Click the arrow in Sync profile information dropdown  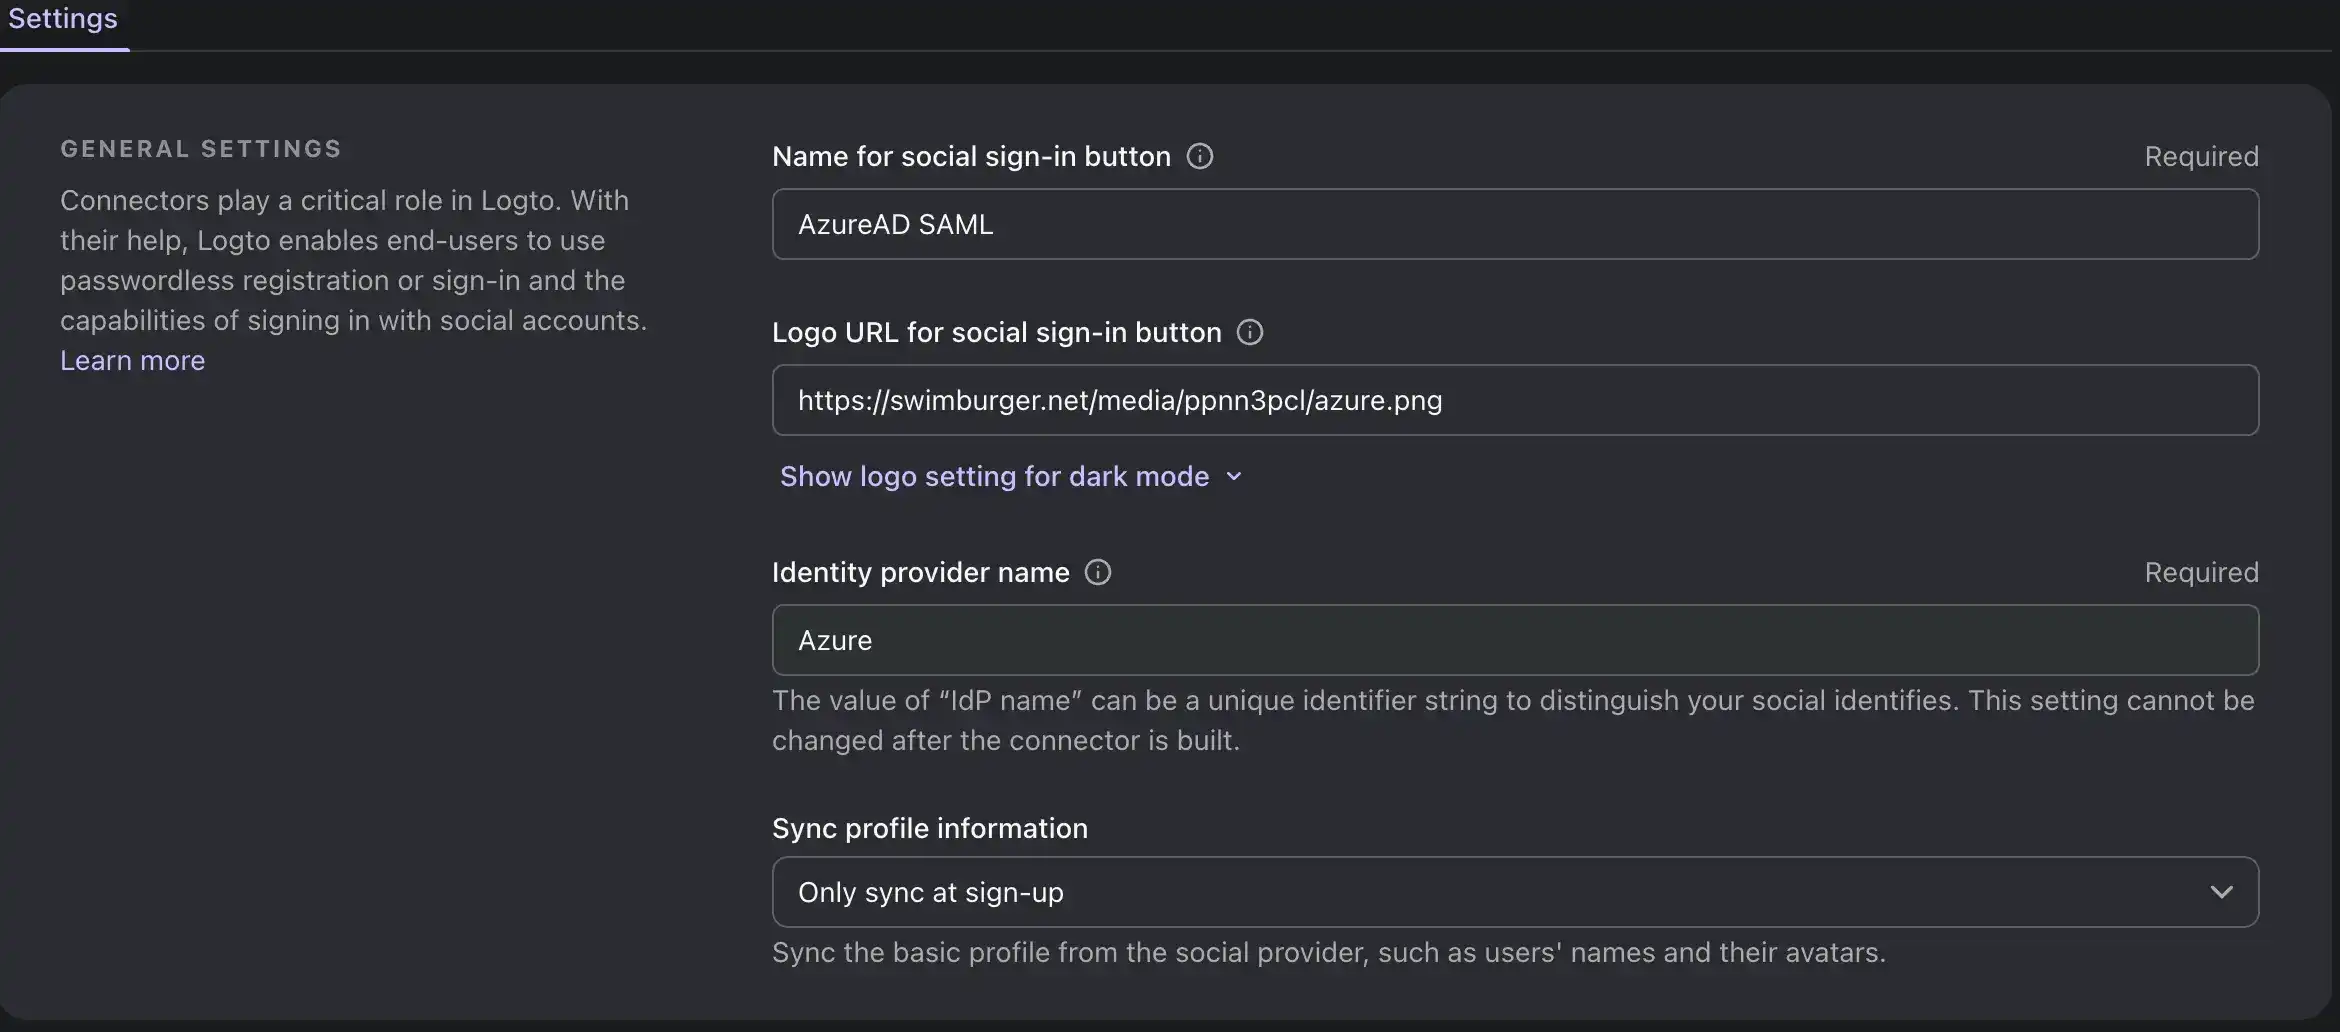(2221, 893)
